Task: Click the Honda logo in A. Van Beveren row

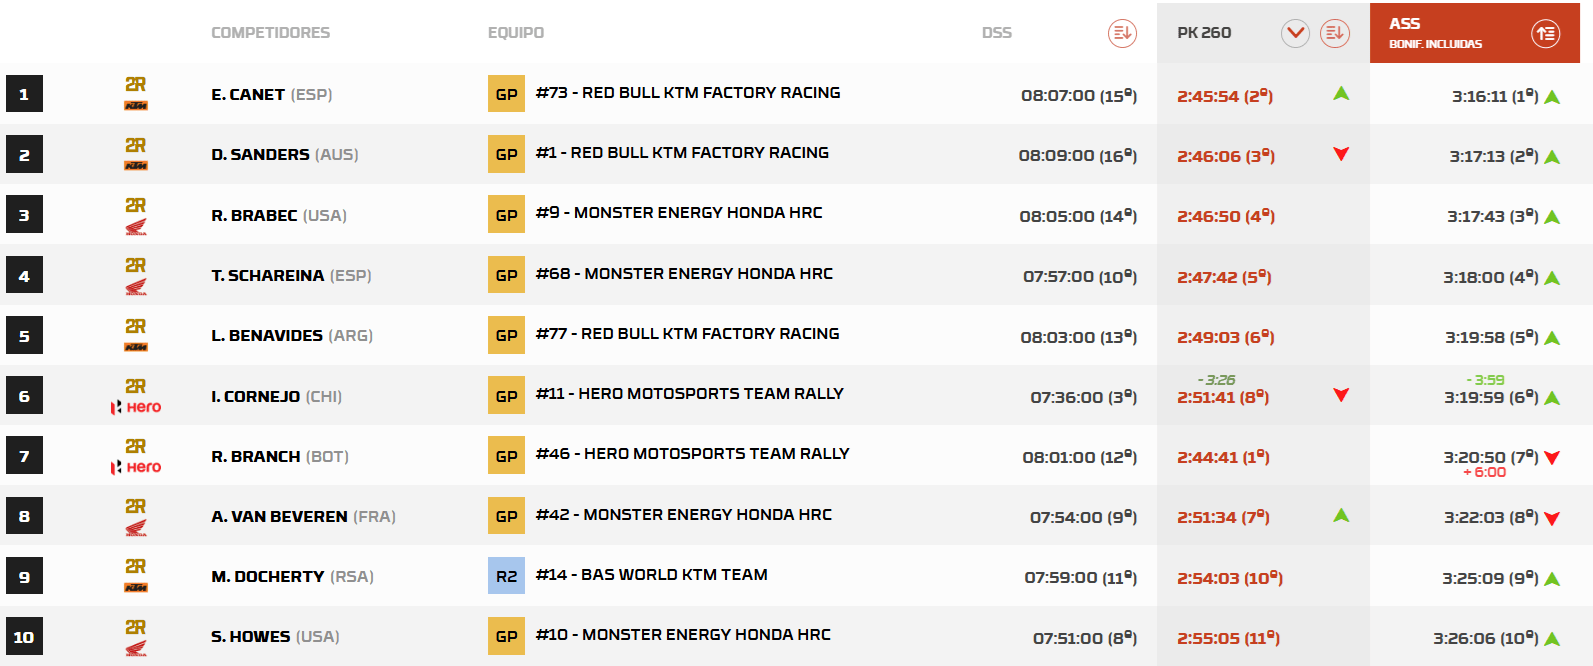Action: (x=136, y=528)
